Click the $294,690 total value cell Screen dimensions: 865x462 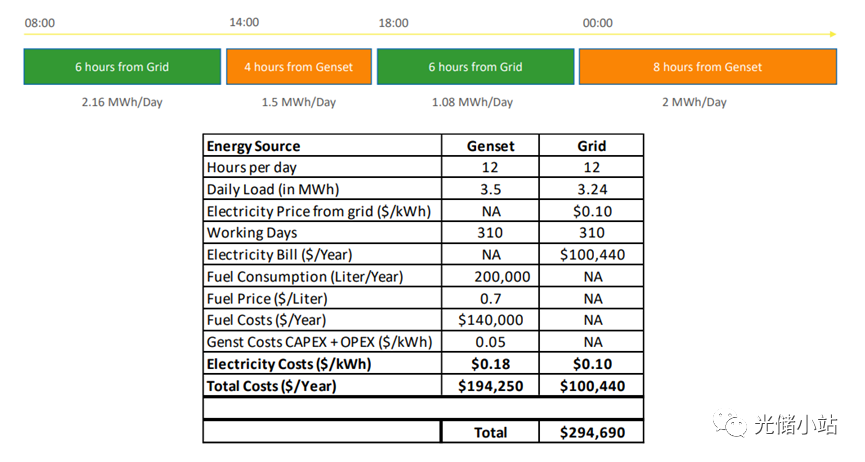click(592, 432)
